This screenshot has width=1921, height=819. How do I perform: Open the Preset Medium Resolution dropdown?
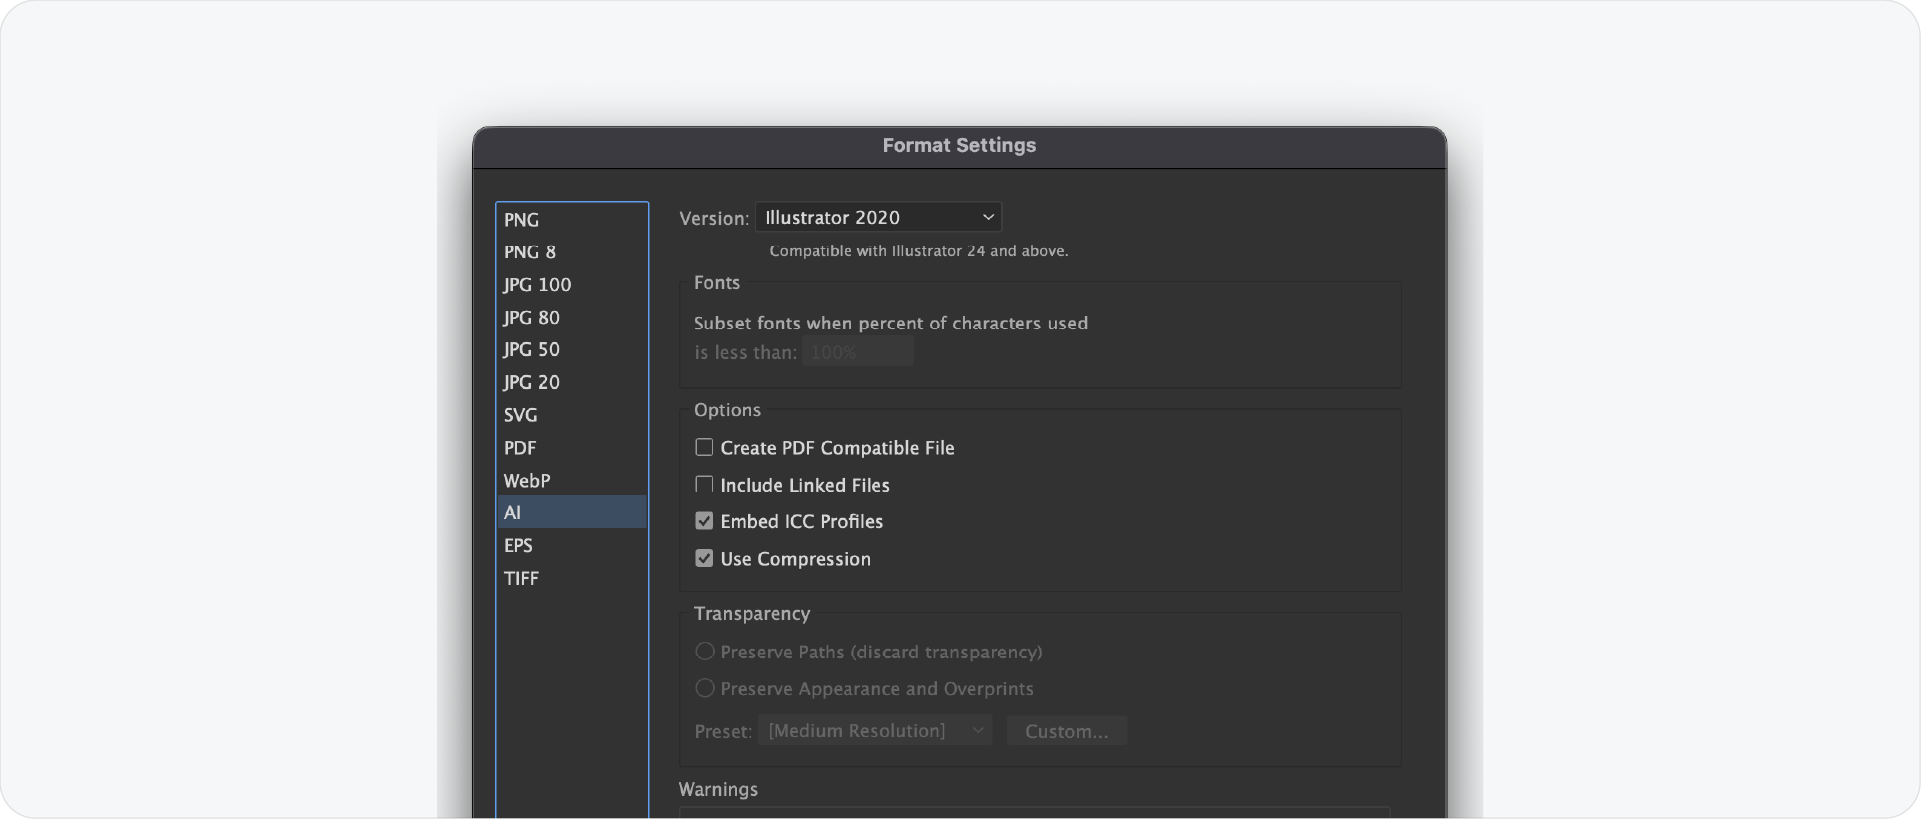pyautogui.click(x=875, y=731)
